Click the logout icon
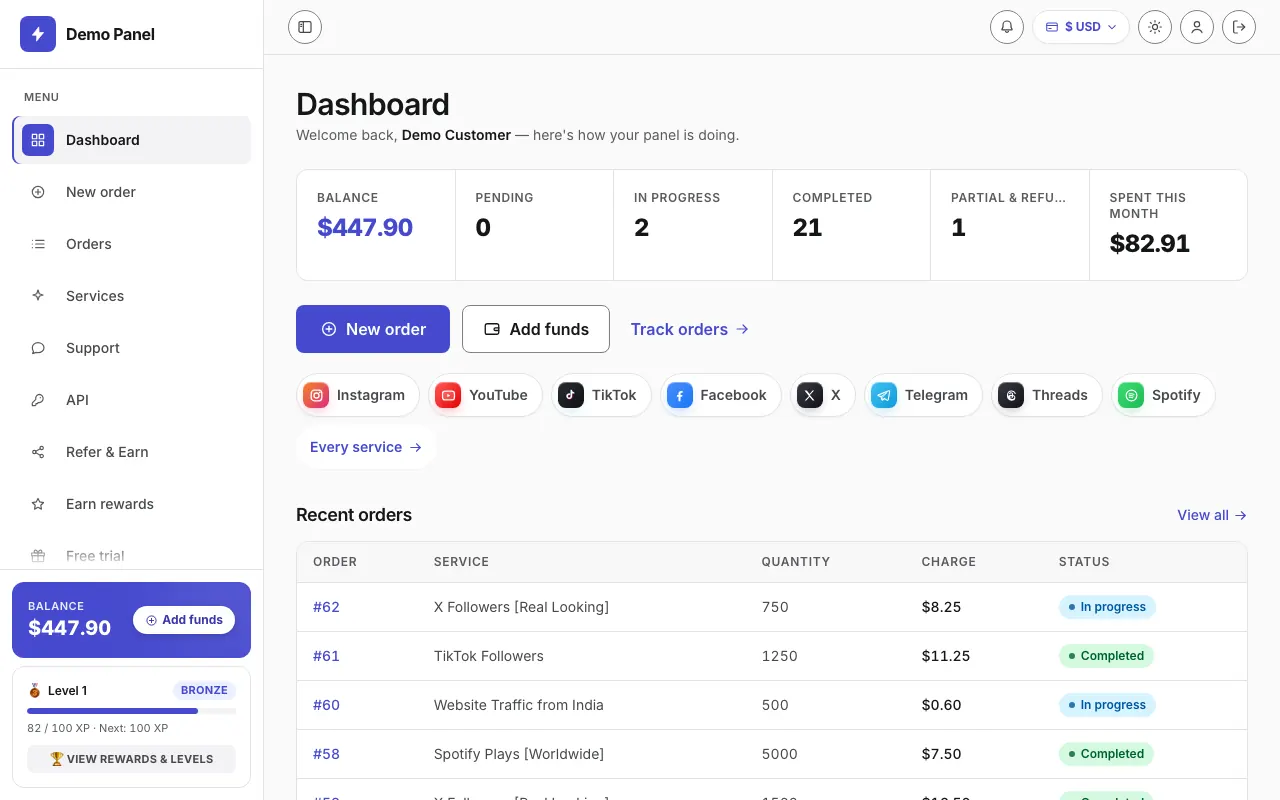The height and width of the screenshot is (800, 1280). pyautogui.click(x=1239, y=27)
